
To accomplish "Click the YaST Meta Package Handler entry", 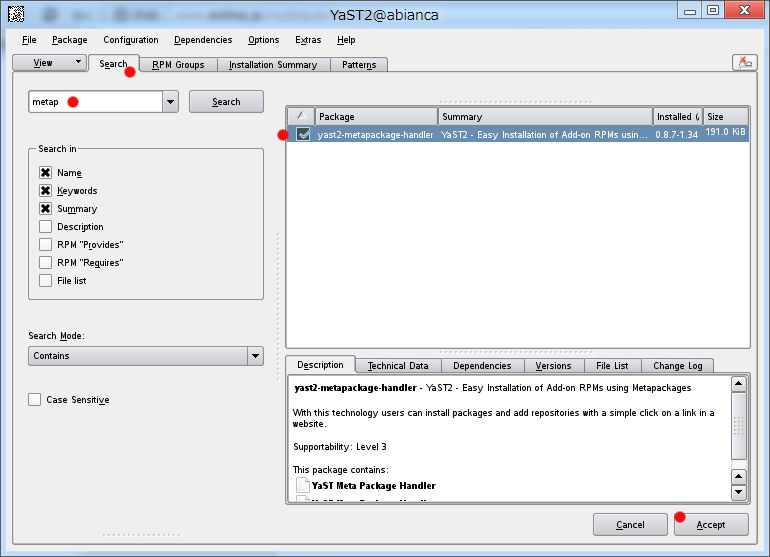I will tap(373, 485).
